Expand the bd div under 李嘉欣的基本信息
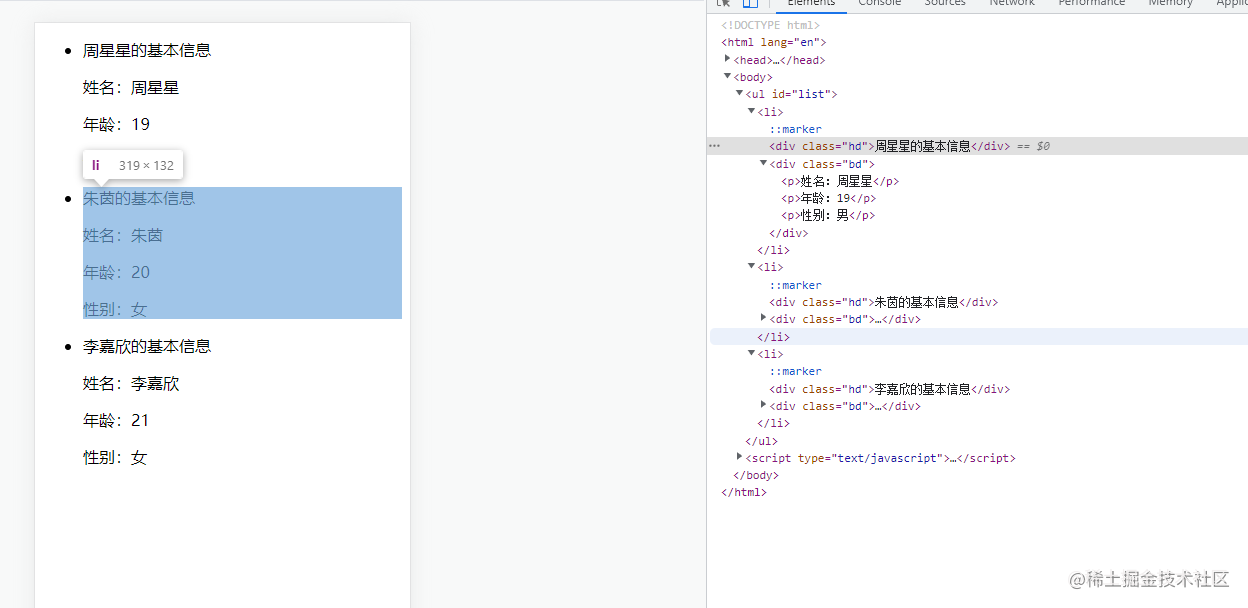This screenshot has height=608, width=1248. (x=764, y=405)
